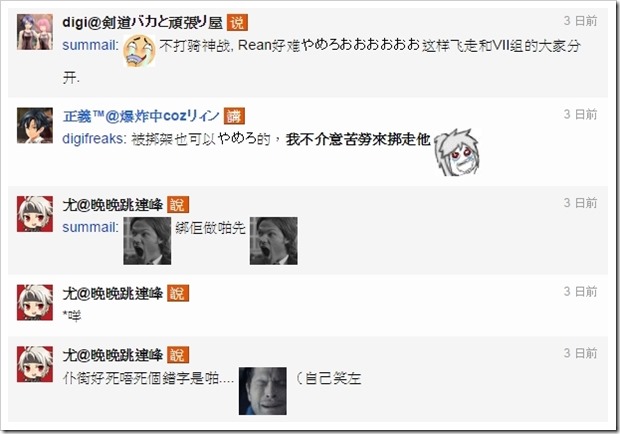Click the screaming man emoticon before 綁佢做啪先
The width and height of the screenshot is (620, 434).
click(x=147, y=241)
